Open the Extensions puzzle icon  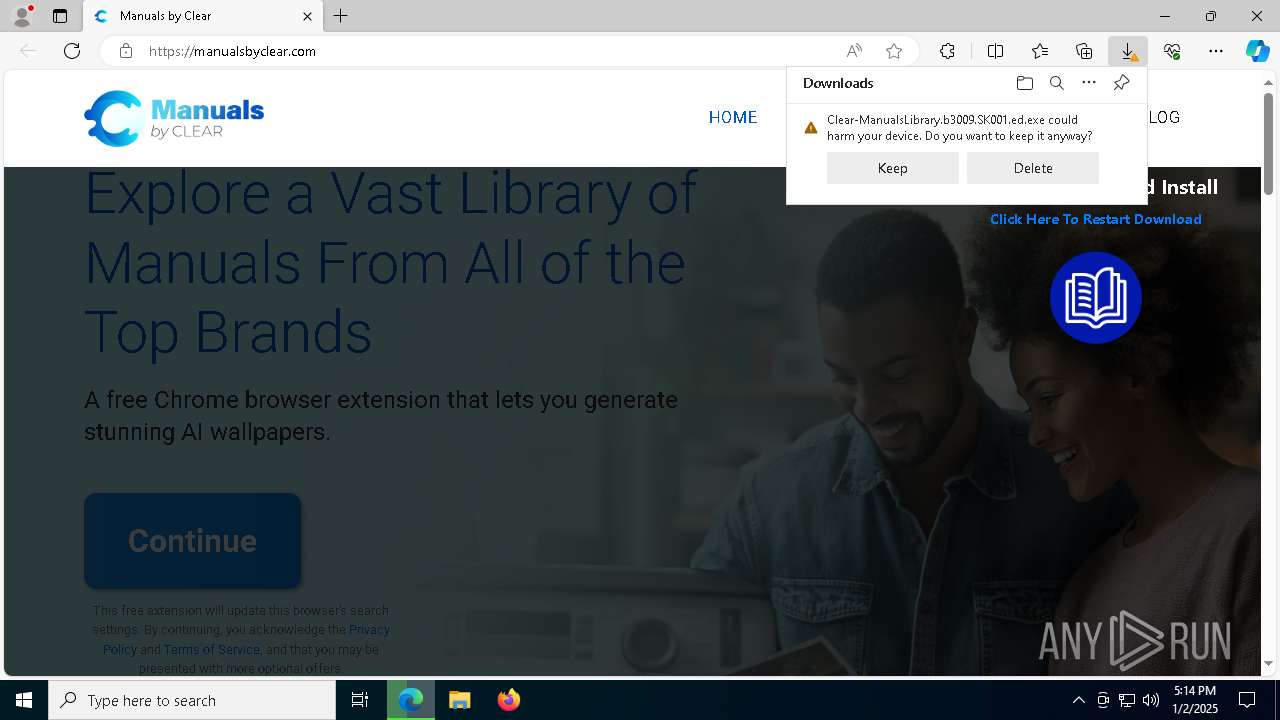947,51
